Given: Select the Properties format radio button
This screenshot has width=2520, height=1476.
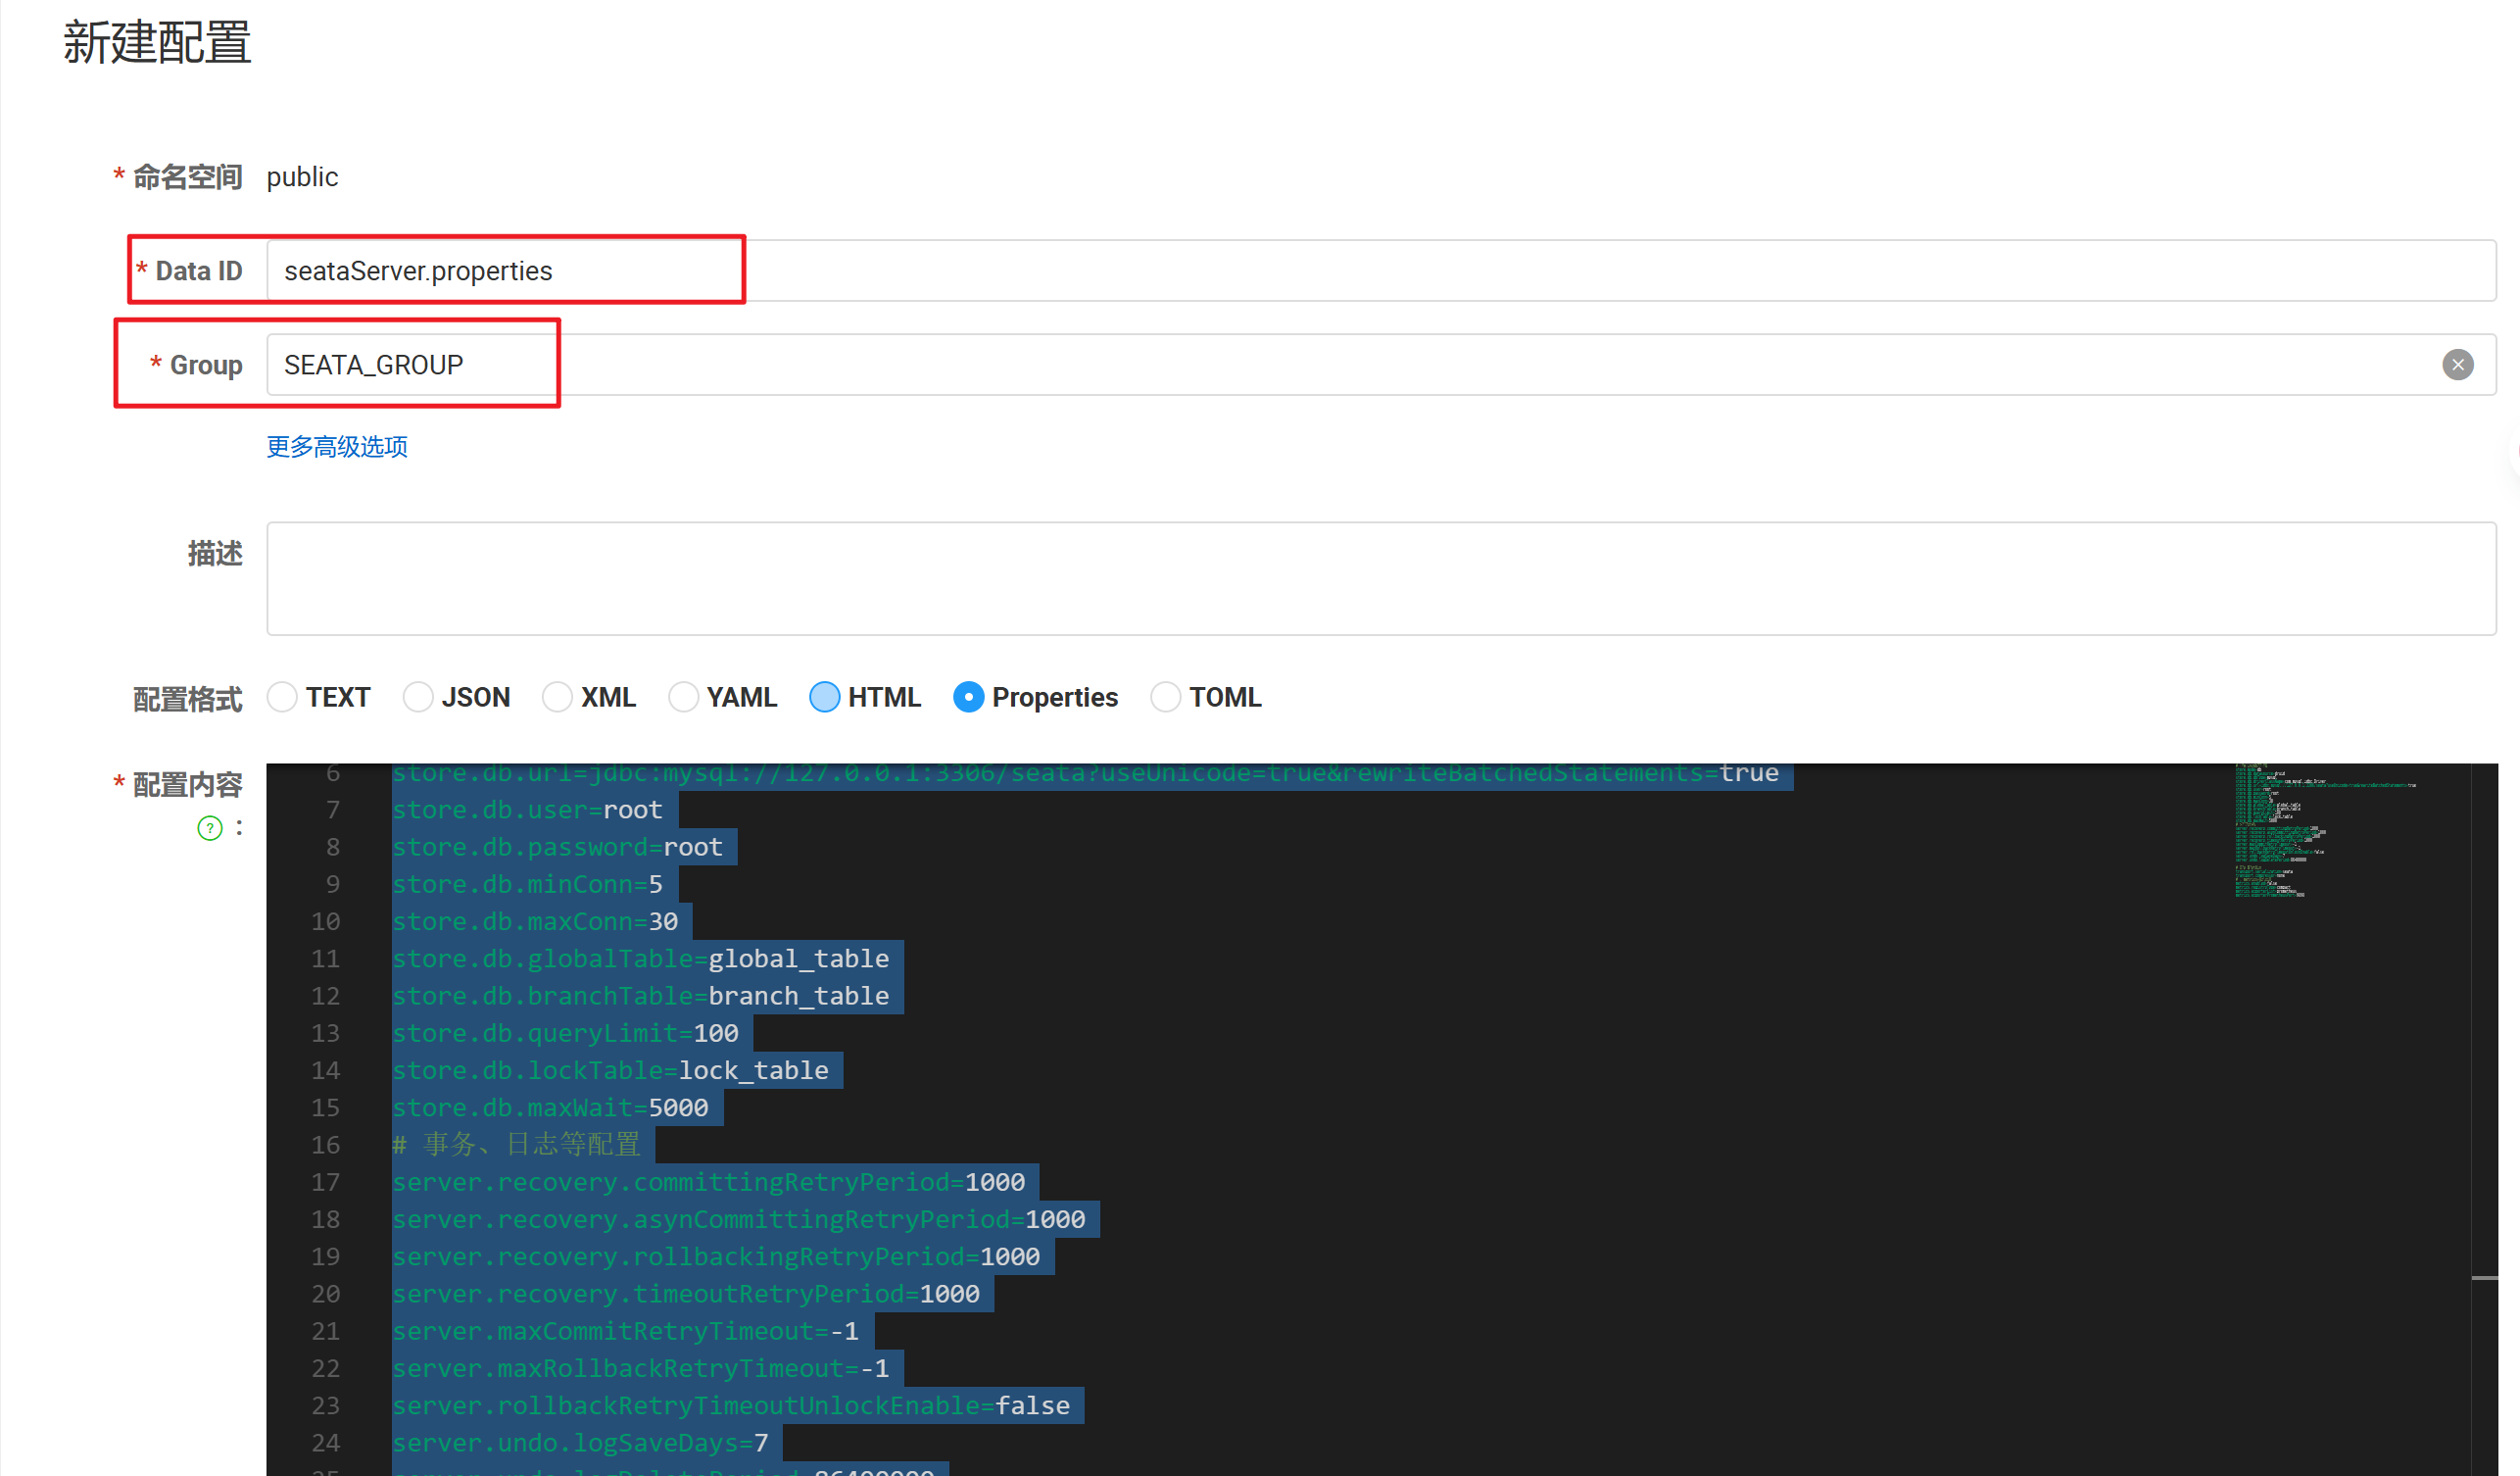Looking at the screenshot, I should [968, 697].
